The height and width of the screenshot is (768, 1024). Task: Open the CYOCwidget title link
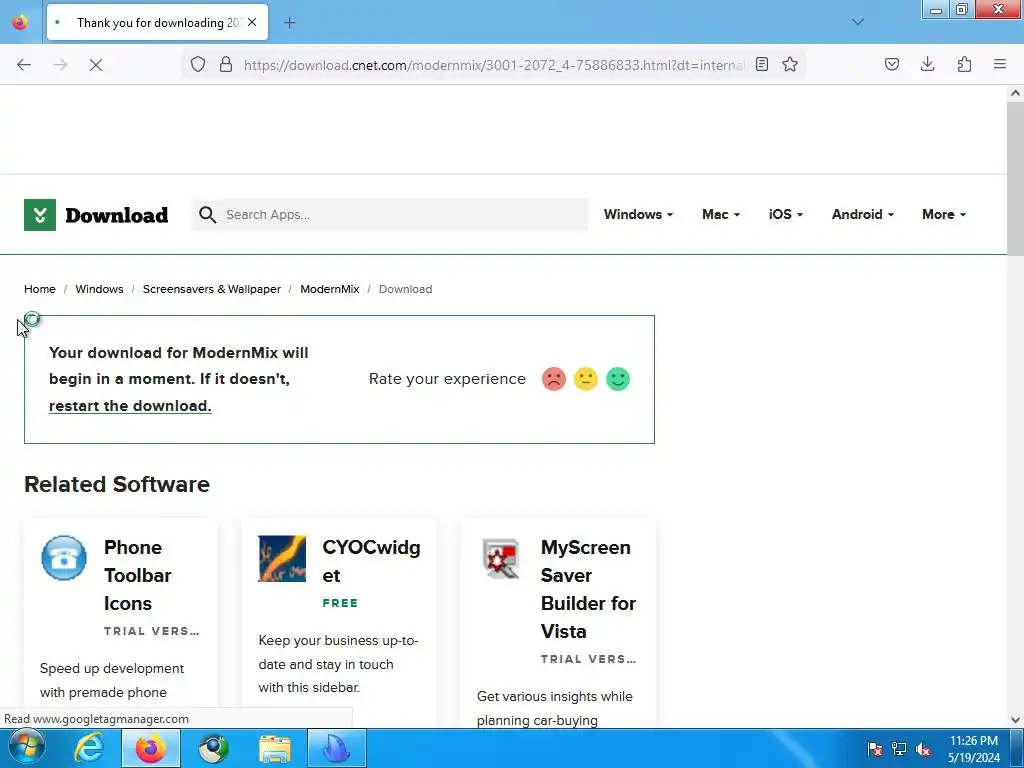point(371,561)
